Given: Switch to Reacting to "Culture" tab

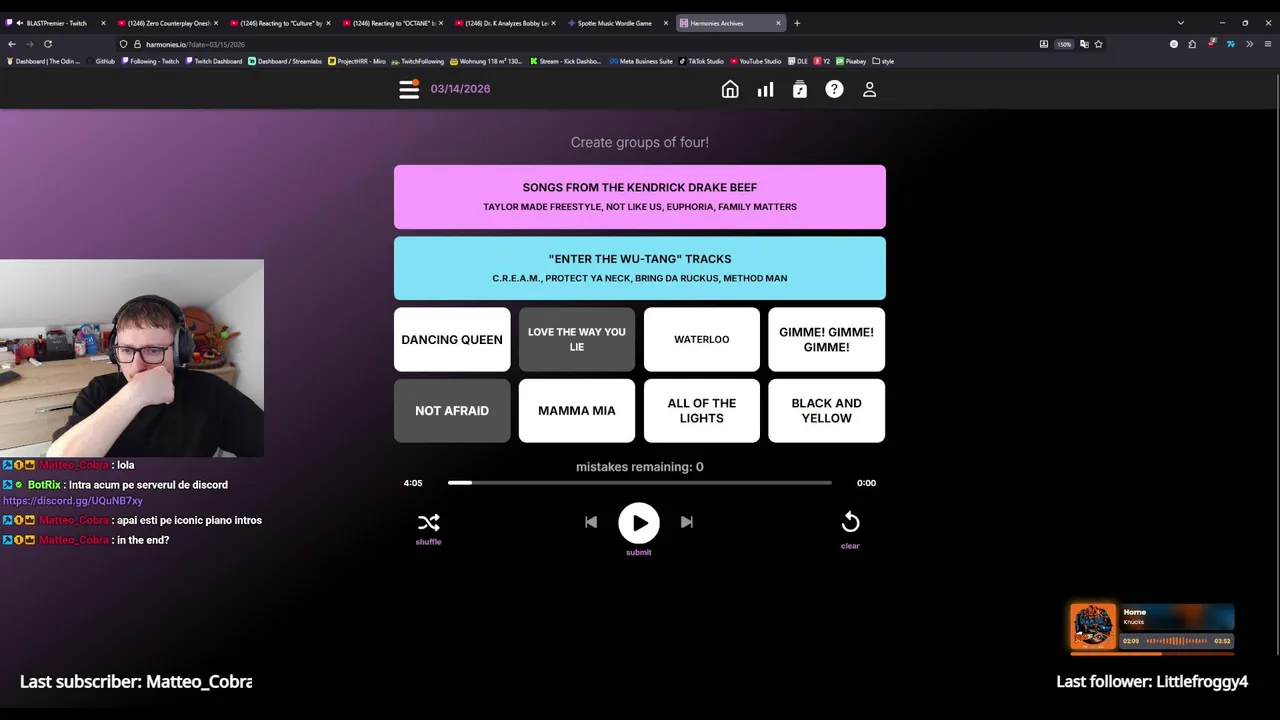Looking at the screenshot, I should [279, 23].
